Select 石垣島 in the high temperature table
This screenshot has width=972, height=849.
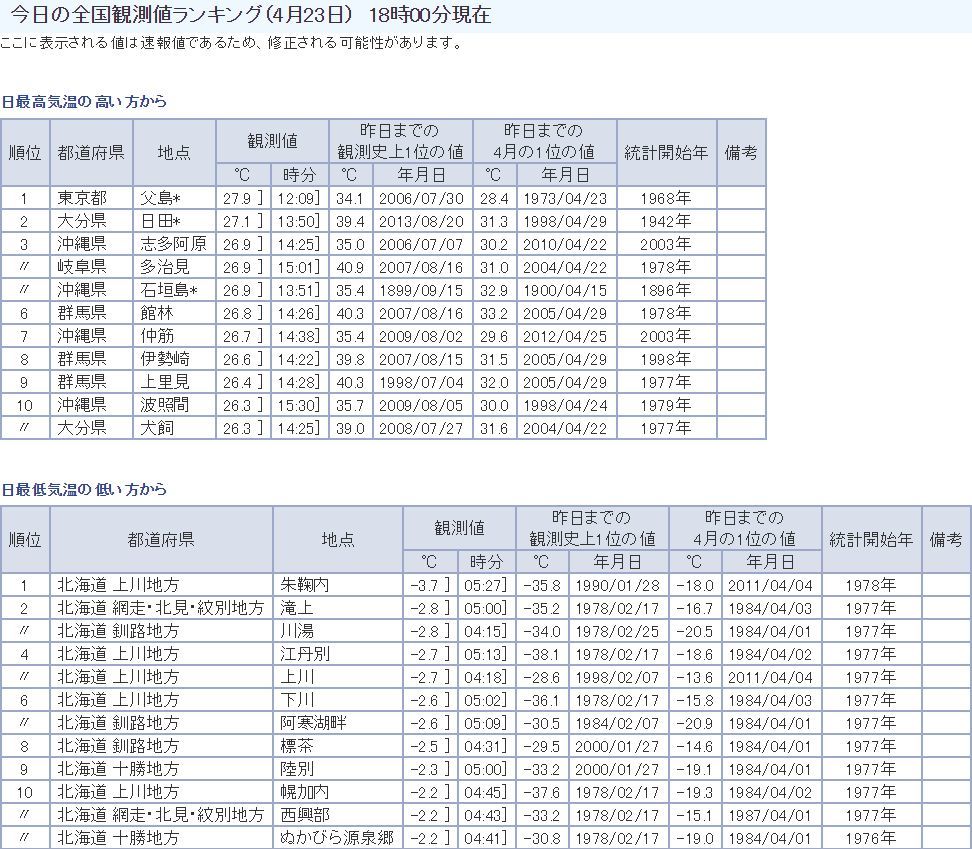pos(170,290)
